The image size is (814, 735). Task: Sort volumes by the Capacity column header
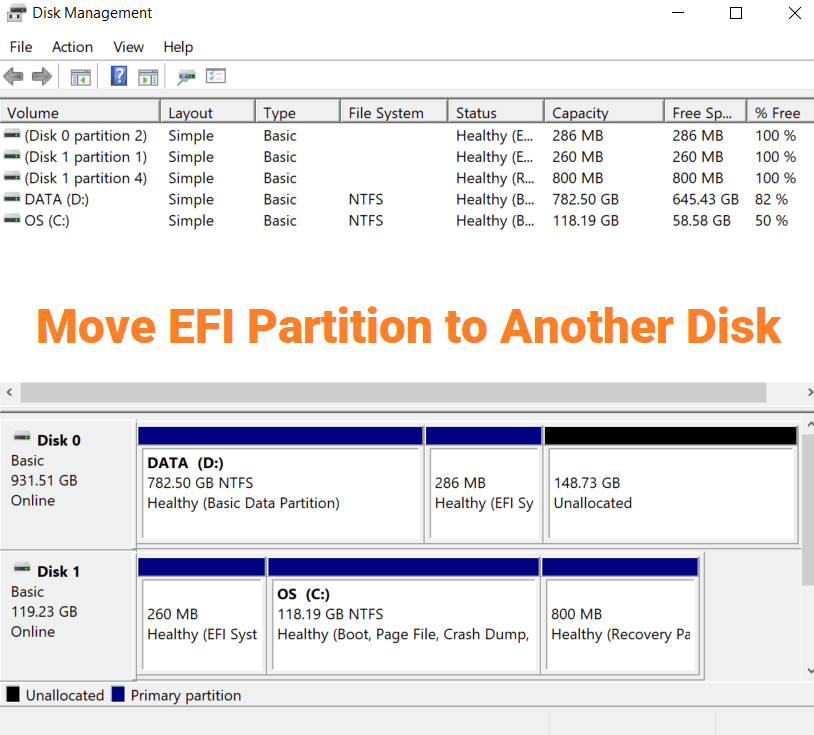pos(580,111)
